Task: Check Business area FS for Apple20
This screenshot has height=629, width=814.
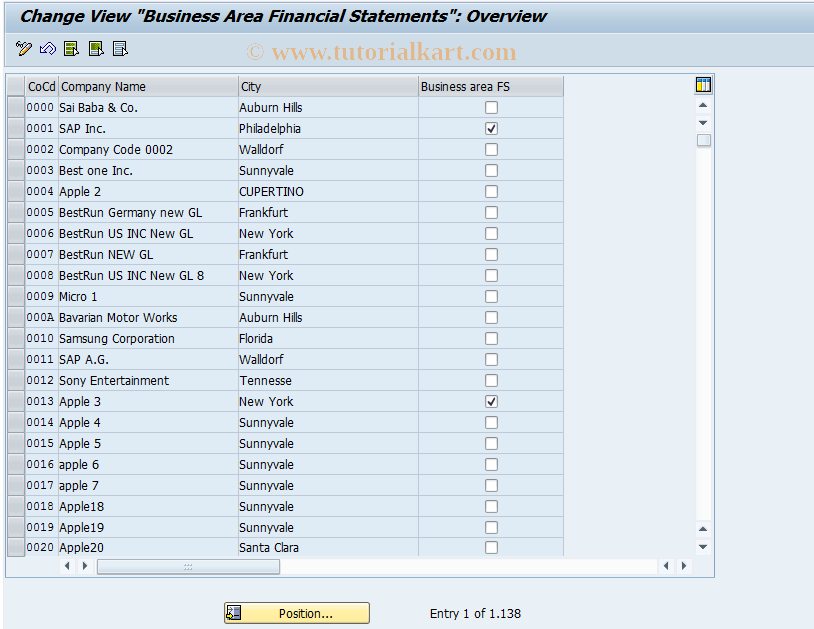Action: (491, 548)
